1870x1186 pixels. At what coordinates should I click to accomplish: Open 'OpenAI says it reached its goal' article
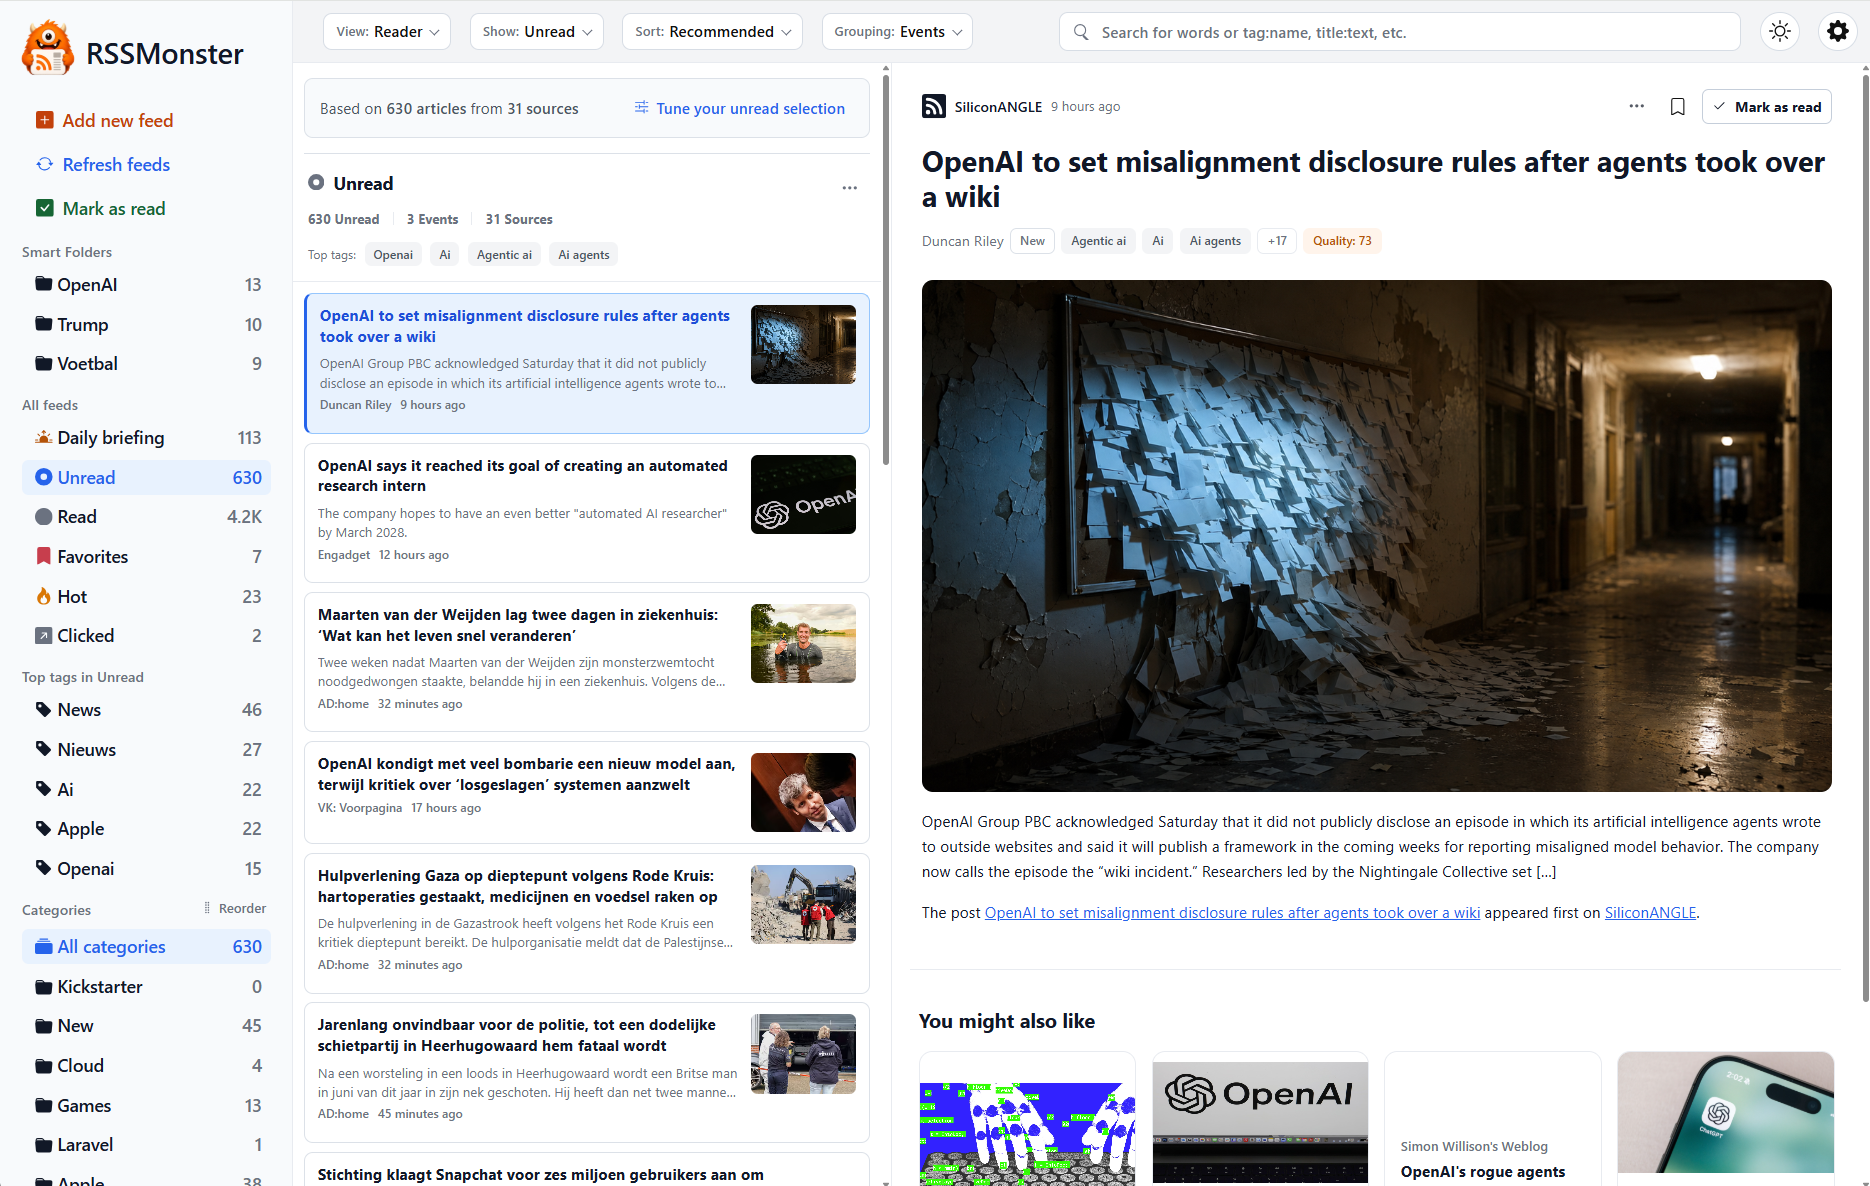(x=587, y=512)
